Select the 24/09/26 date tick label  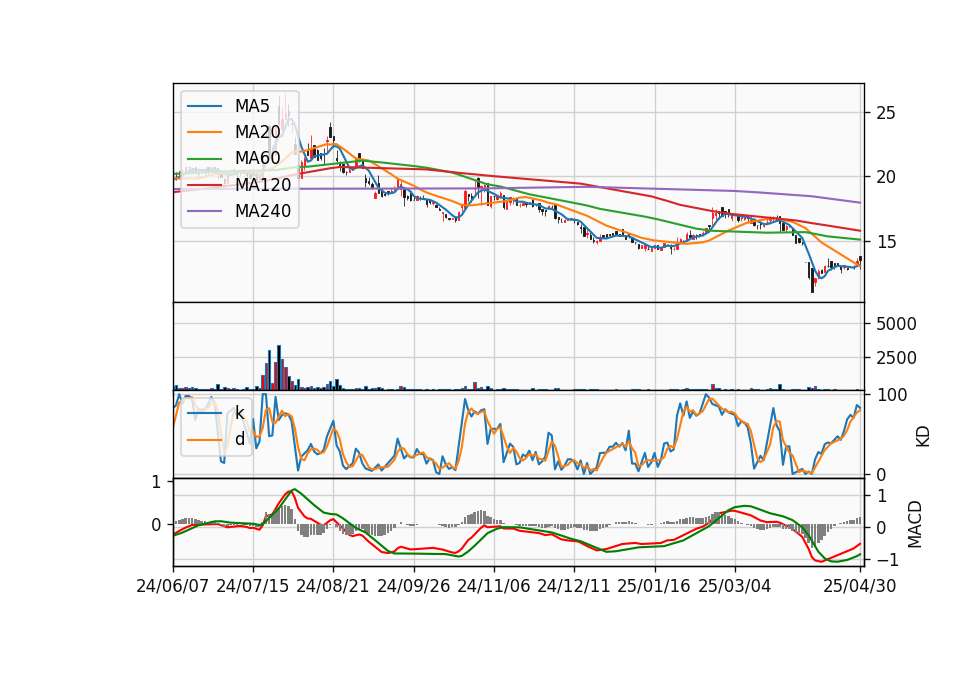point(413,586)
